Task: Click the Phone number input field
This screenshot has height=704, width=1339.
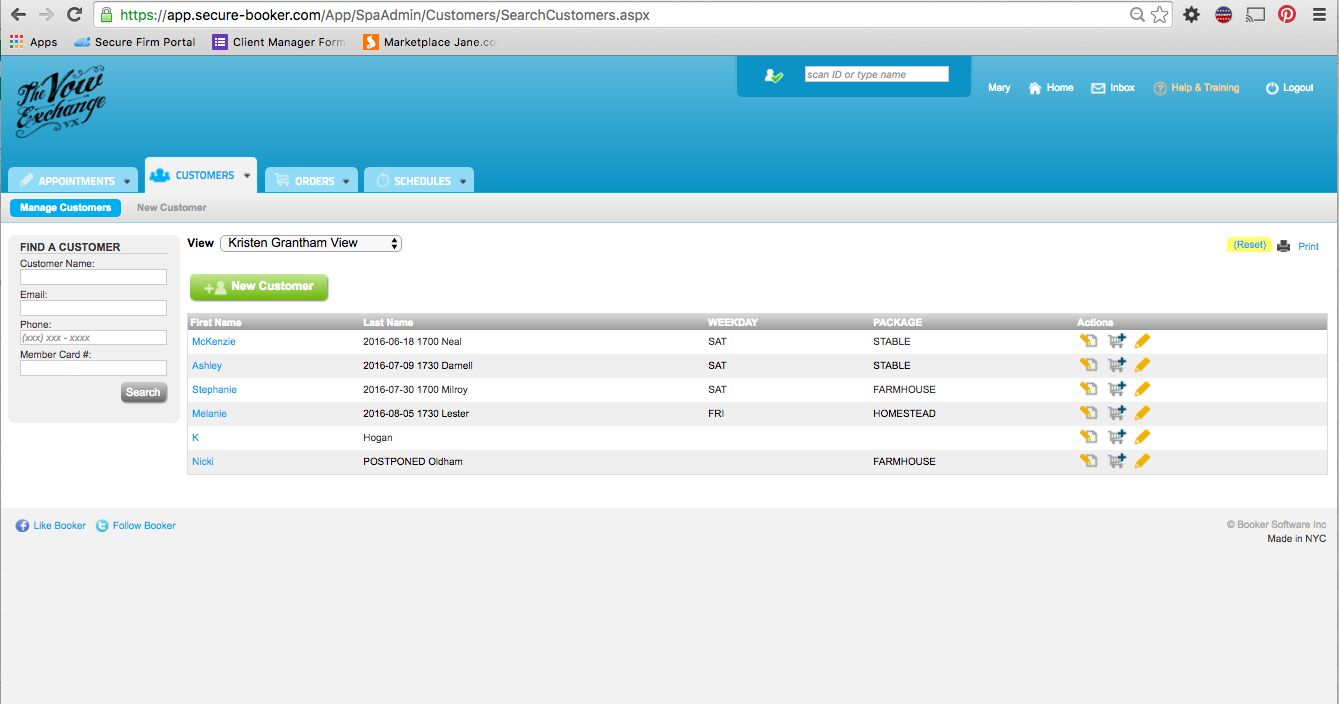Action: click(x=93, y=338)
